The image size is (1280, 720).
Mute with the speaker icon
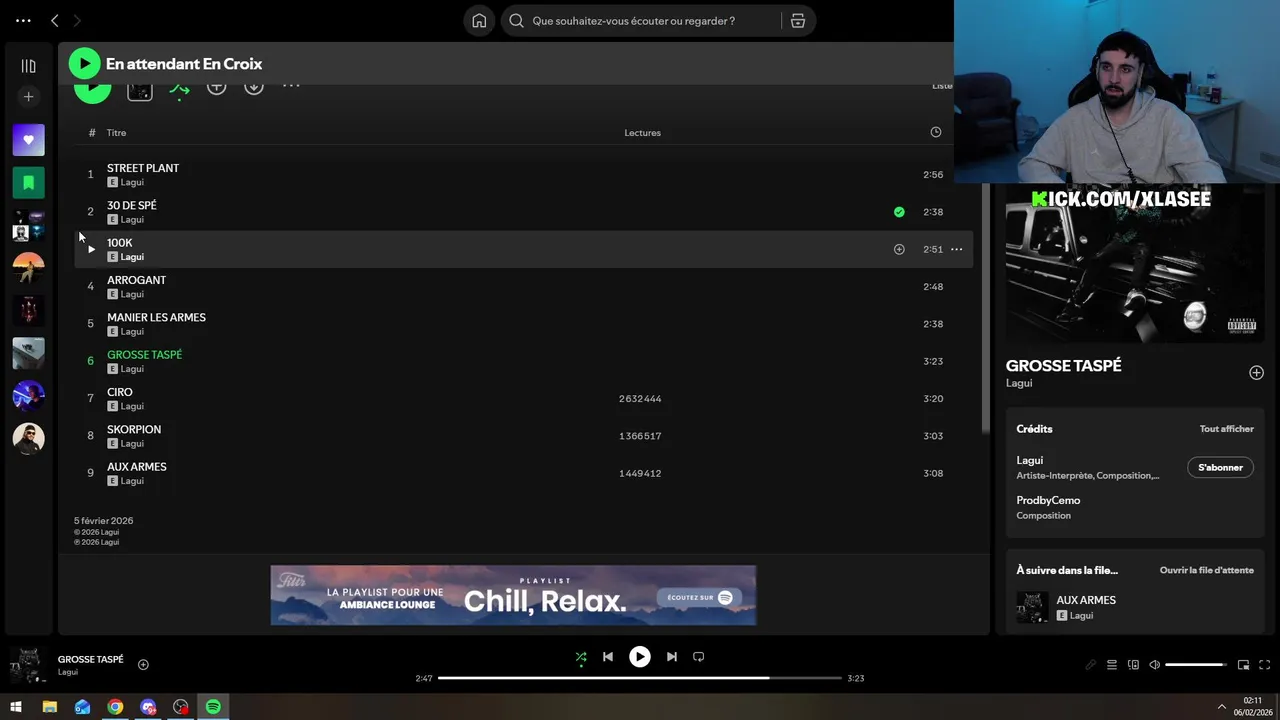point(1154,665)
